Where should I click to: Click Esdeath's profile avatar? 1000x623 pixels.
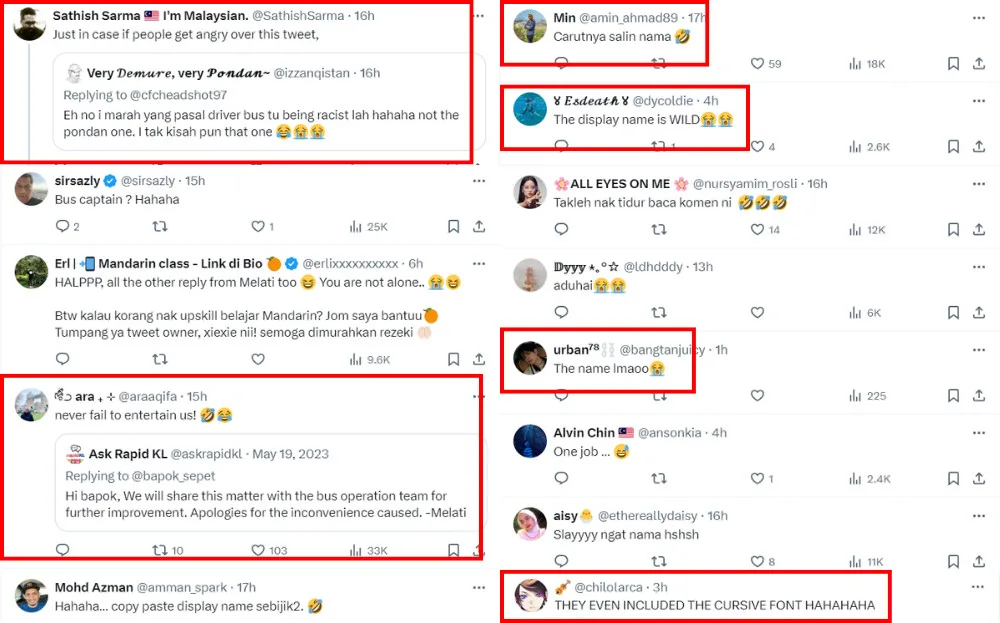point(530,109)
